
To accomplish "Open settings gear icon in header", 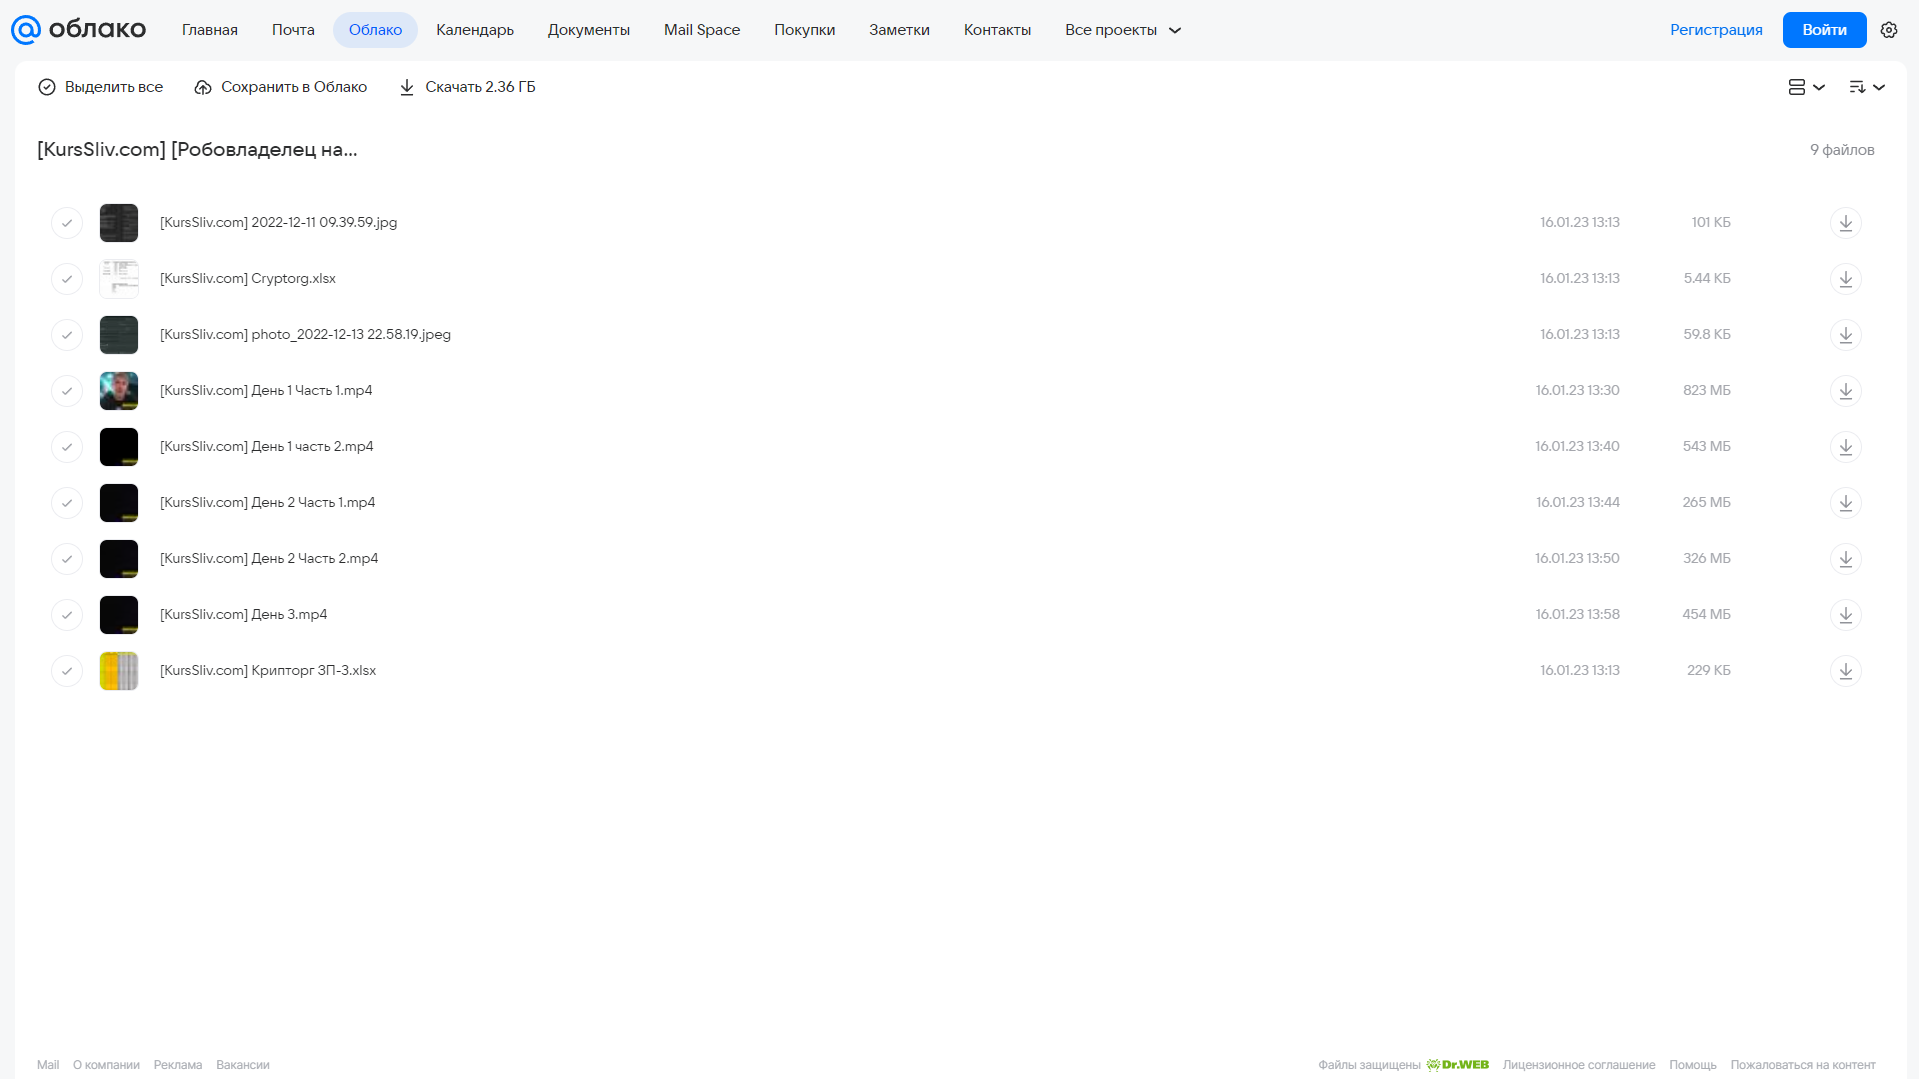I will (x=1888, y=30).
